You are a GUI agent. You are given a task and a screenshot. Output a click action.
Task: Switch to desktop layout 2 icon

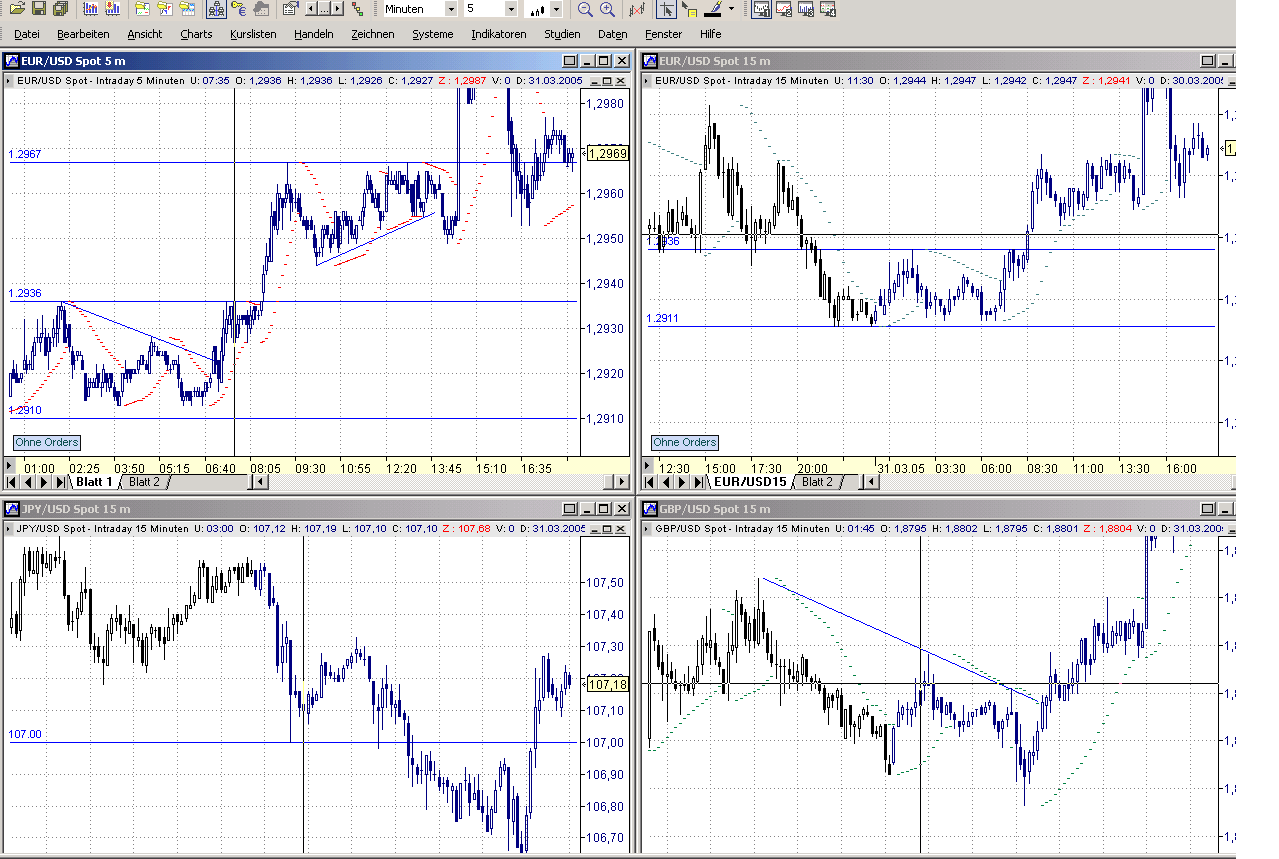pyautogui.click(x=783, y=9)
